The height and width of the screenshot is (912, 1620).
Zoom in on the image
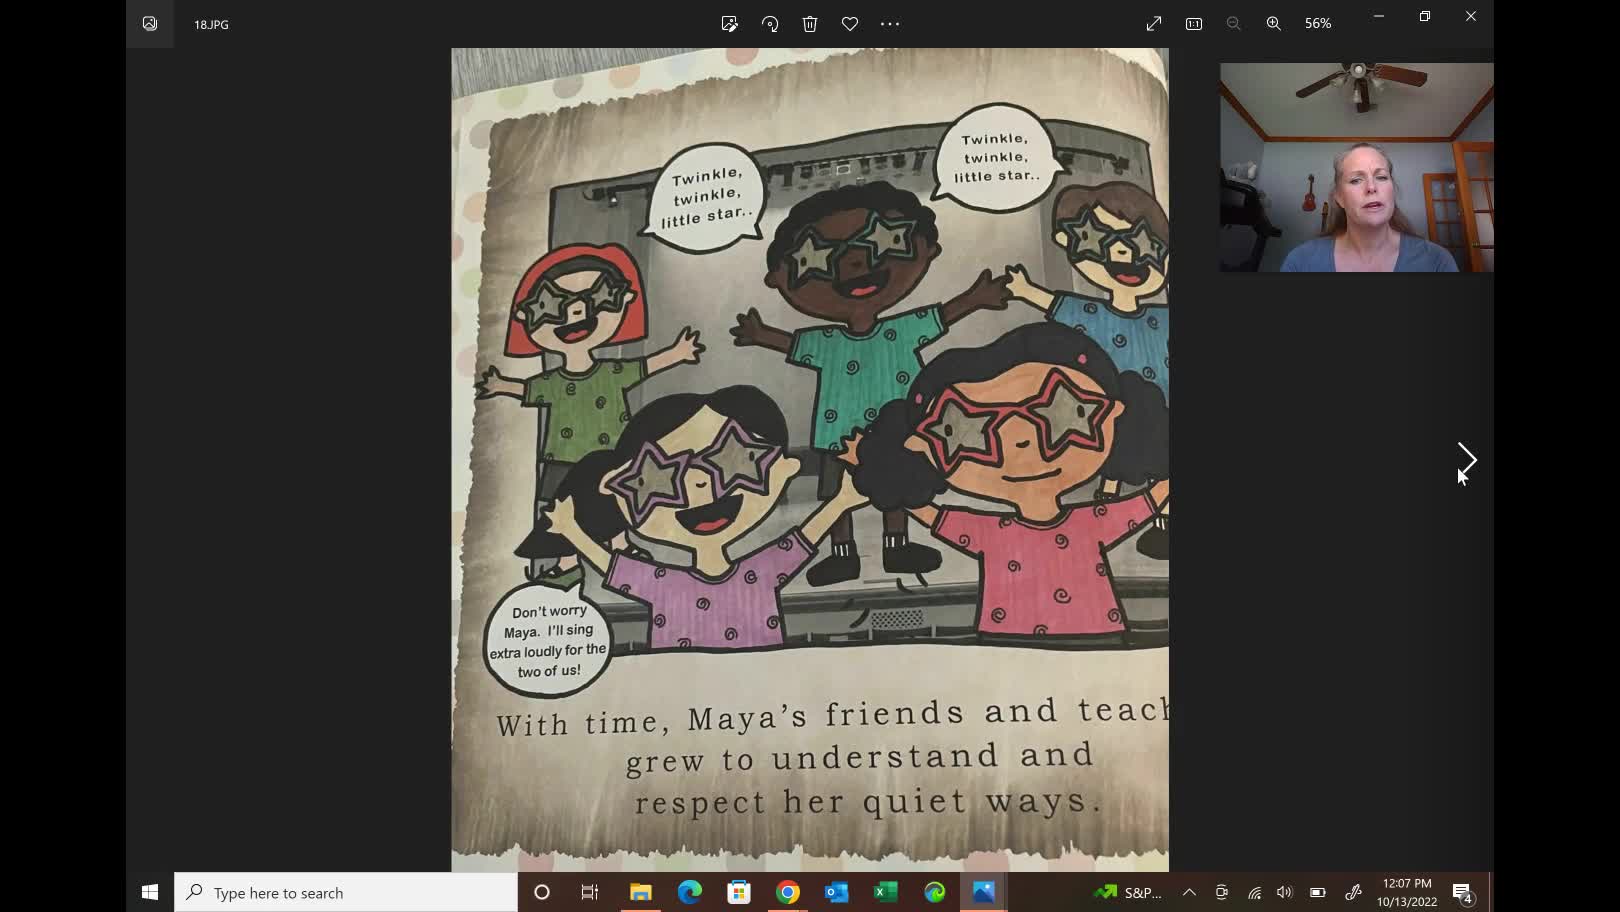pyautogui.click(x=1274, y=24)
